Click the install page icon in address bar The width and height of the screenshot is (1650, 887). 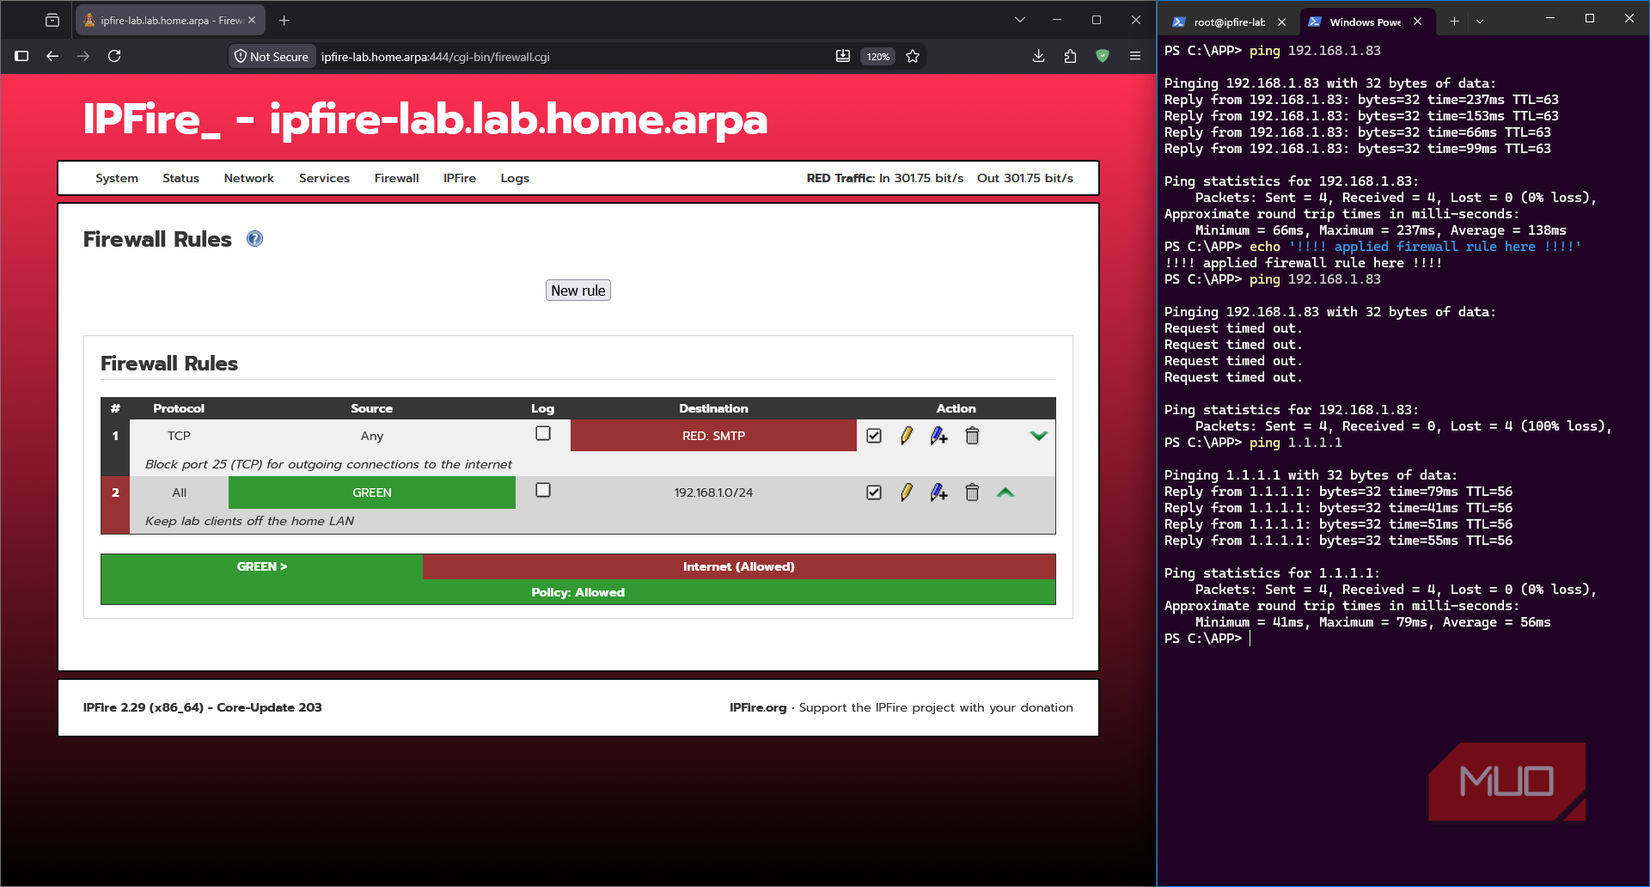click(843, 56)
